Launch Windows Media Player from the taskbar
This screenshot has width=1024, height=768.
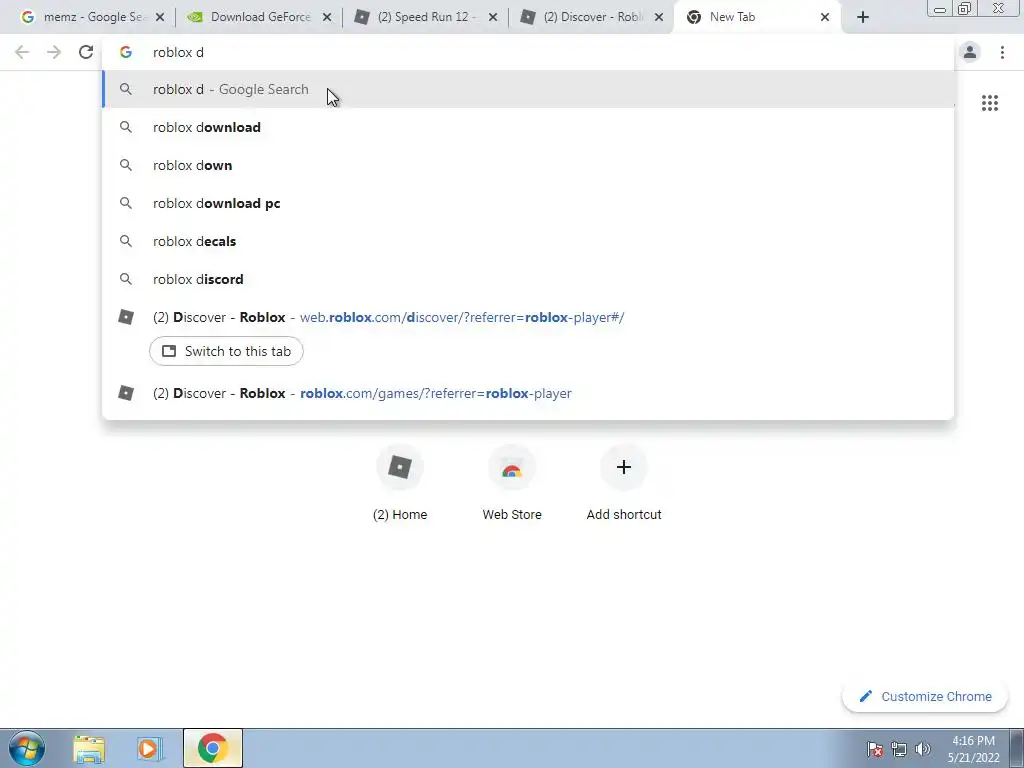click(x=149, y=749)
